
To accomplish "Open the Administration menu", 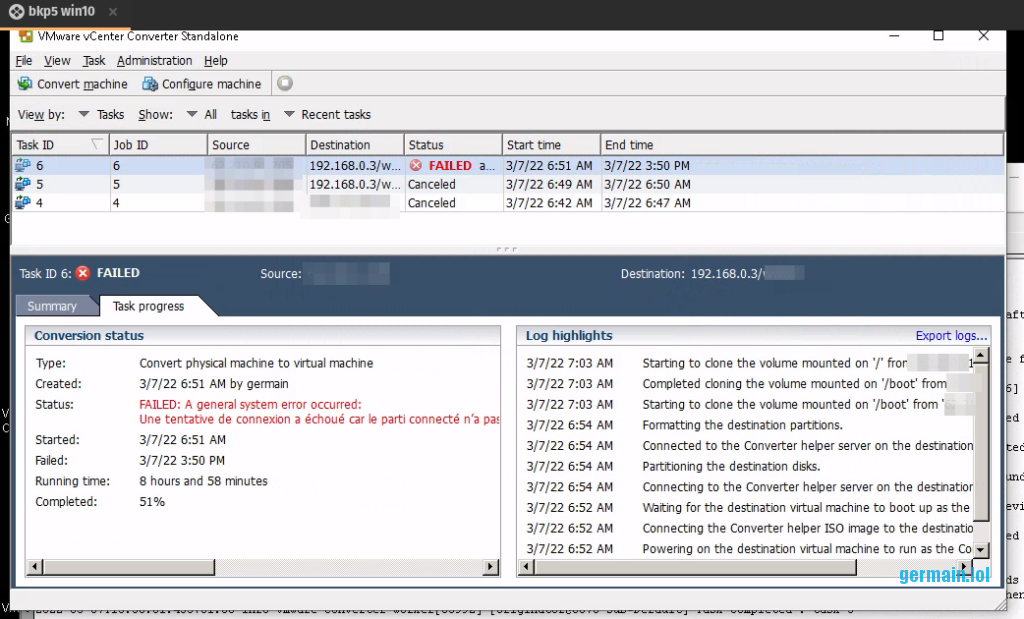I will [x=154, y=61].
